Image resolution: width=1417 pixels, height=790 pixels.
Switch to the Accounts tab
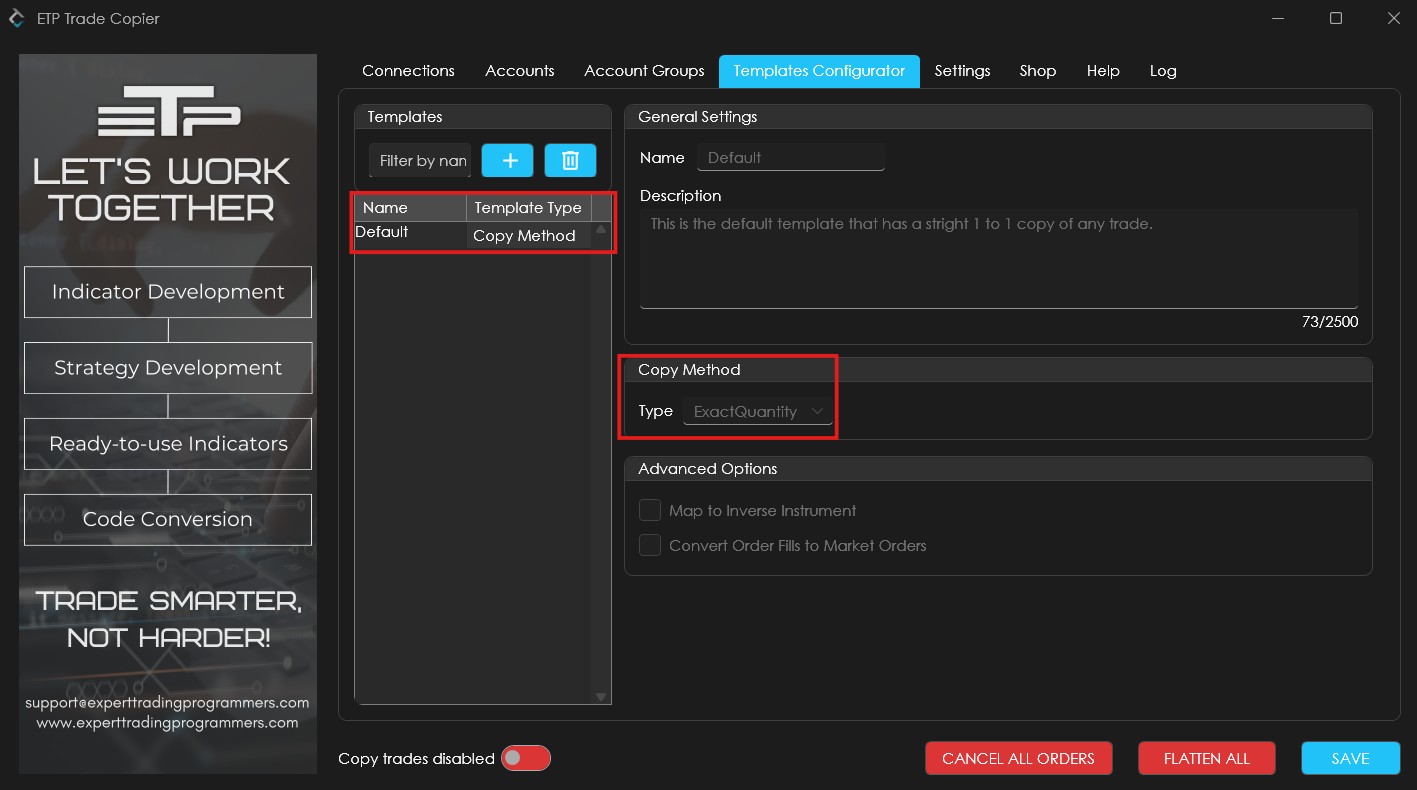click(519, 71)
